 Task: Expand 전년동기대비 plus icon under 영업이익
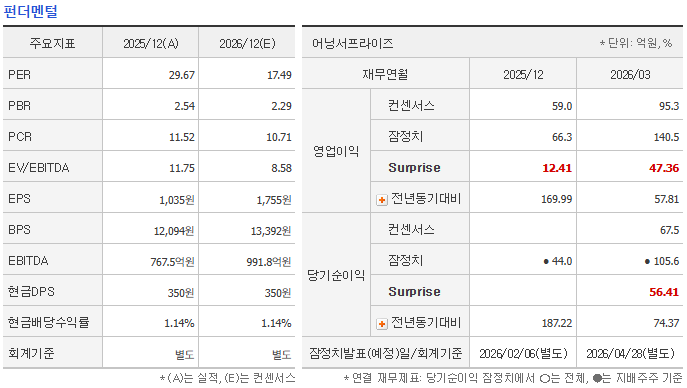point(382,200)
